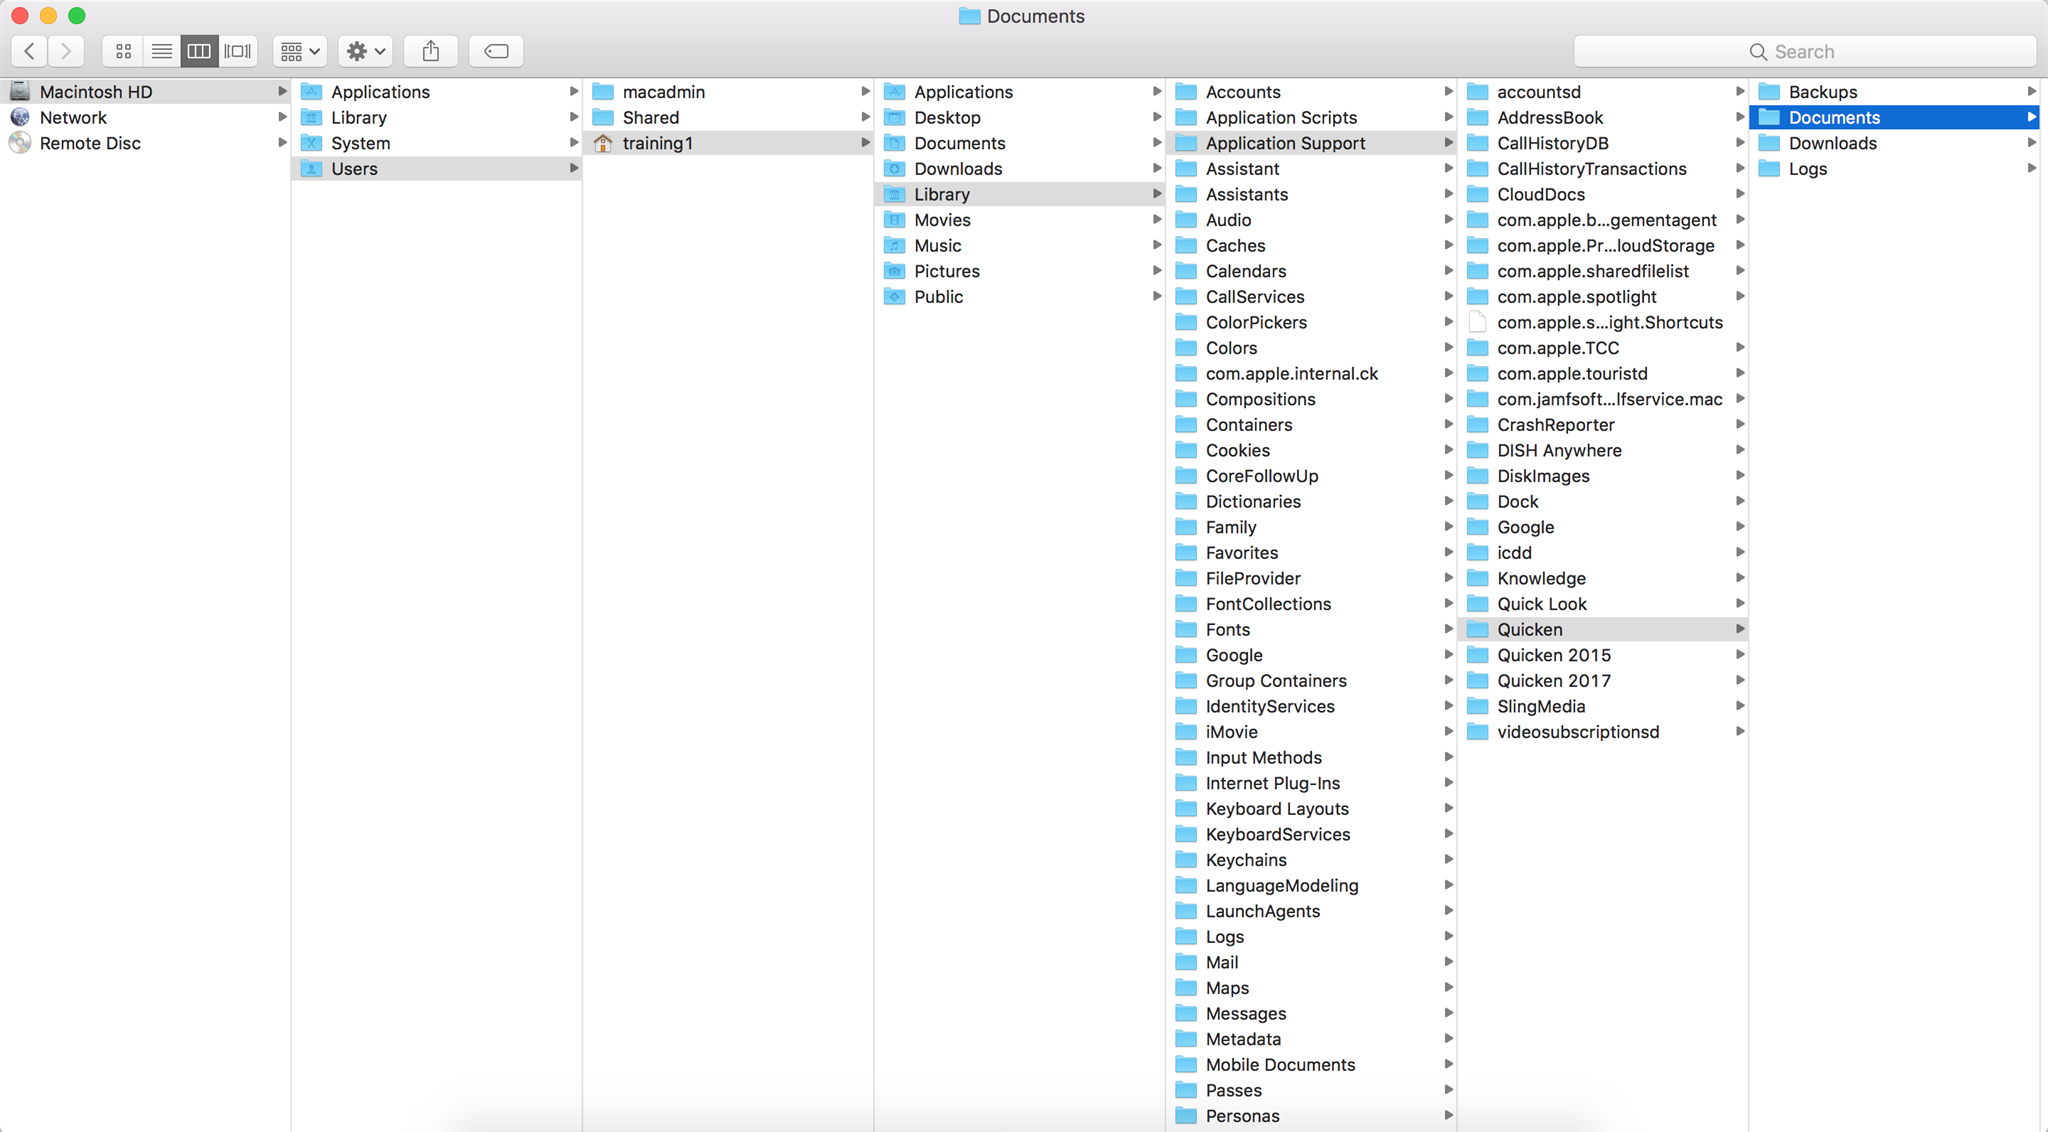Click the Share toolbar icon
Screen dimensions: 2048x1132
(431, 51)
